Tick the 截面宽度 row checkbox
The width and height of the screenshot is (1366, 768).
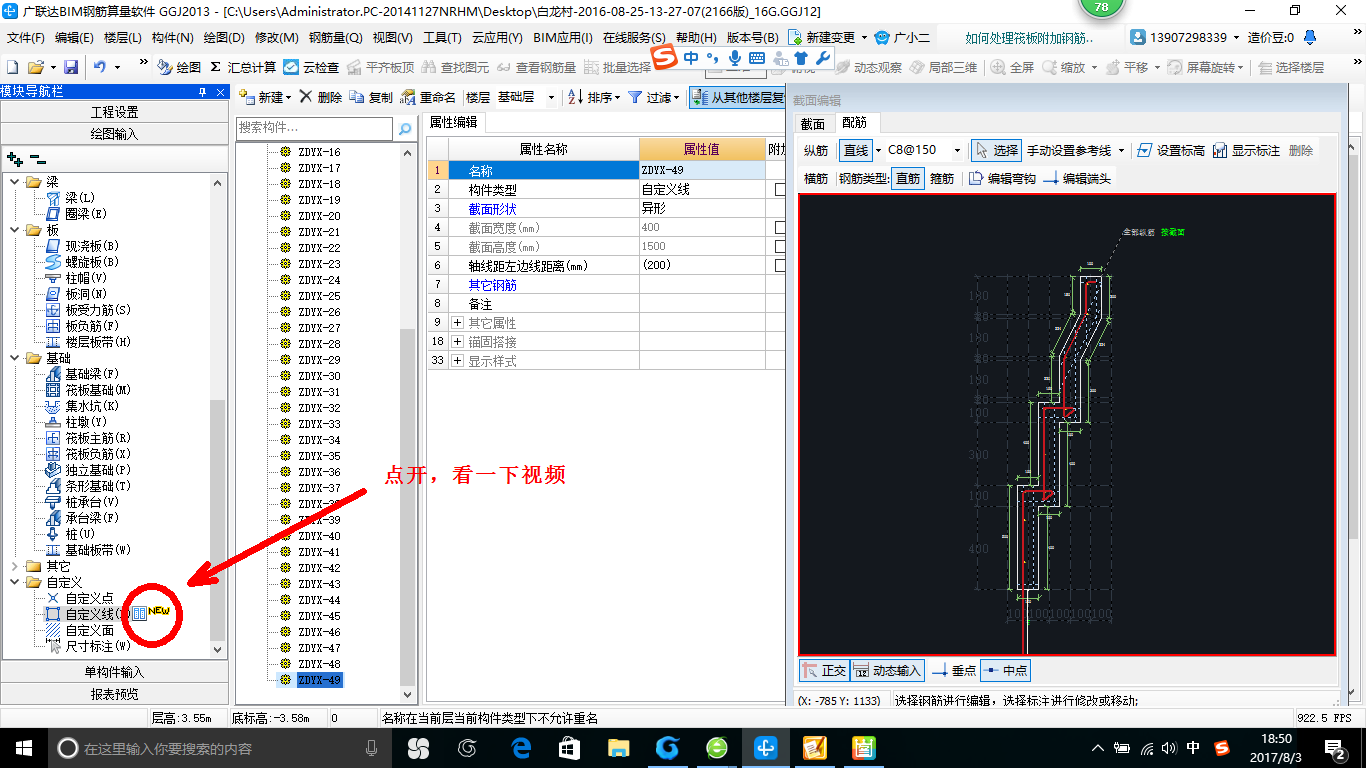click(780, 227)
